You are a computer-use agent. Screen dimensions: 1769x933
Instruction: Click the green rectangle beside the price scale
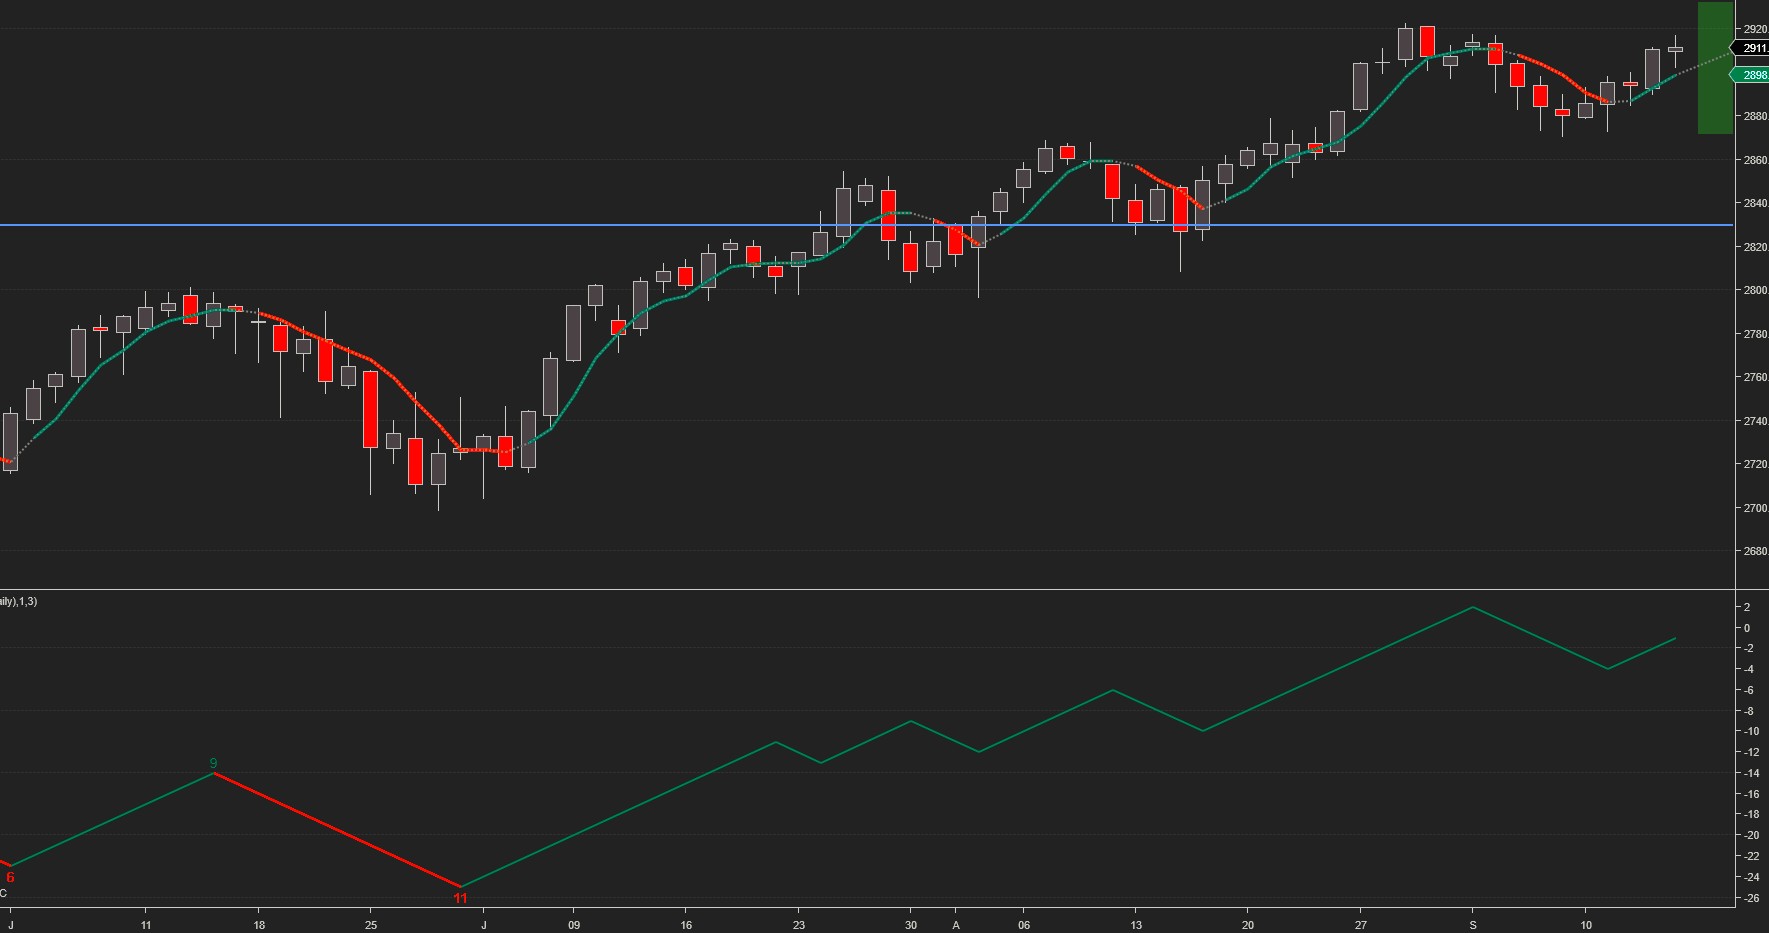click(x=1715, y=68)
